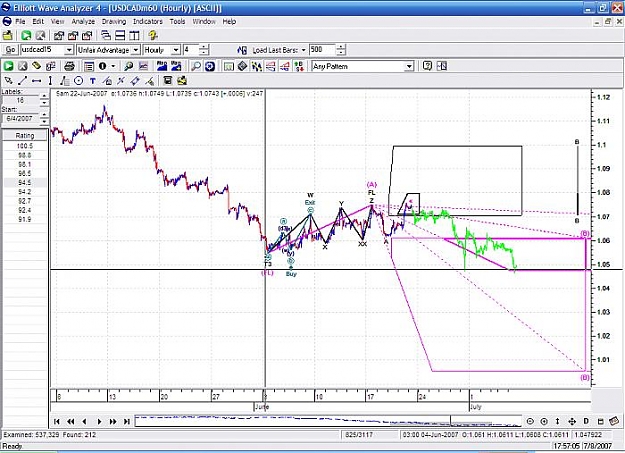
Task: Select the text T drawing tool
Action: (x=92, y=81)
